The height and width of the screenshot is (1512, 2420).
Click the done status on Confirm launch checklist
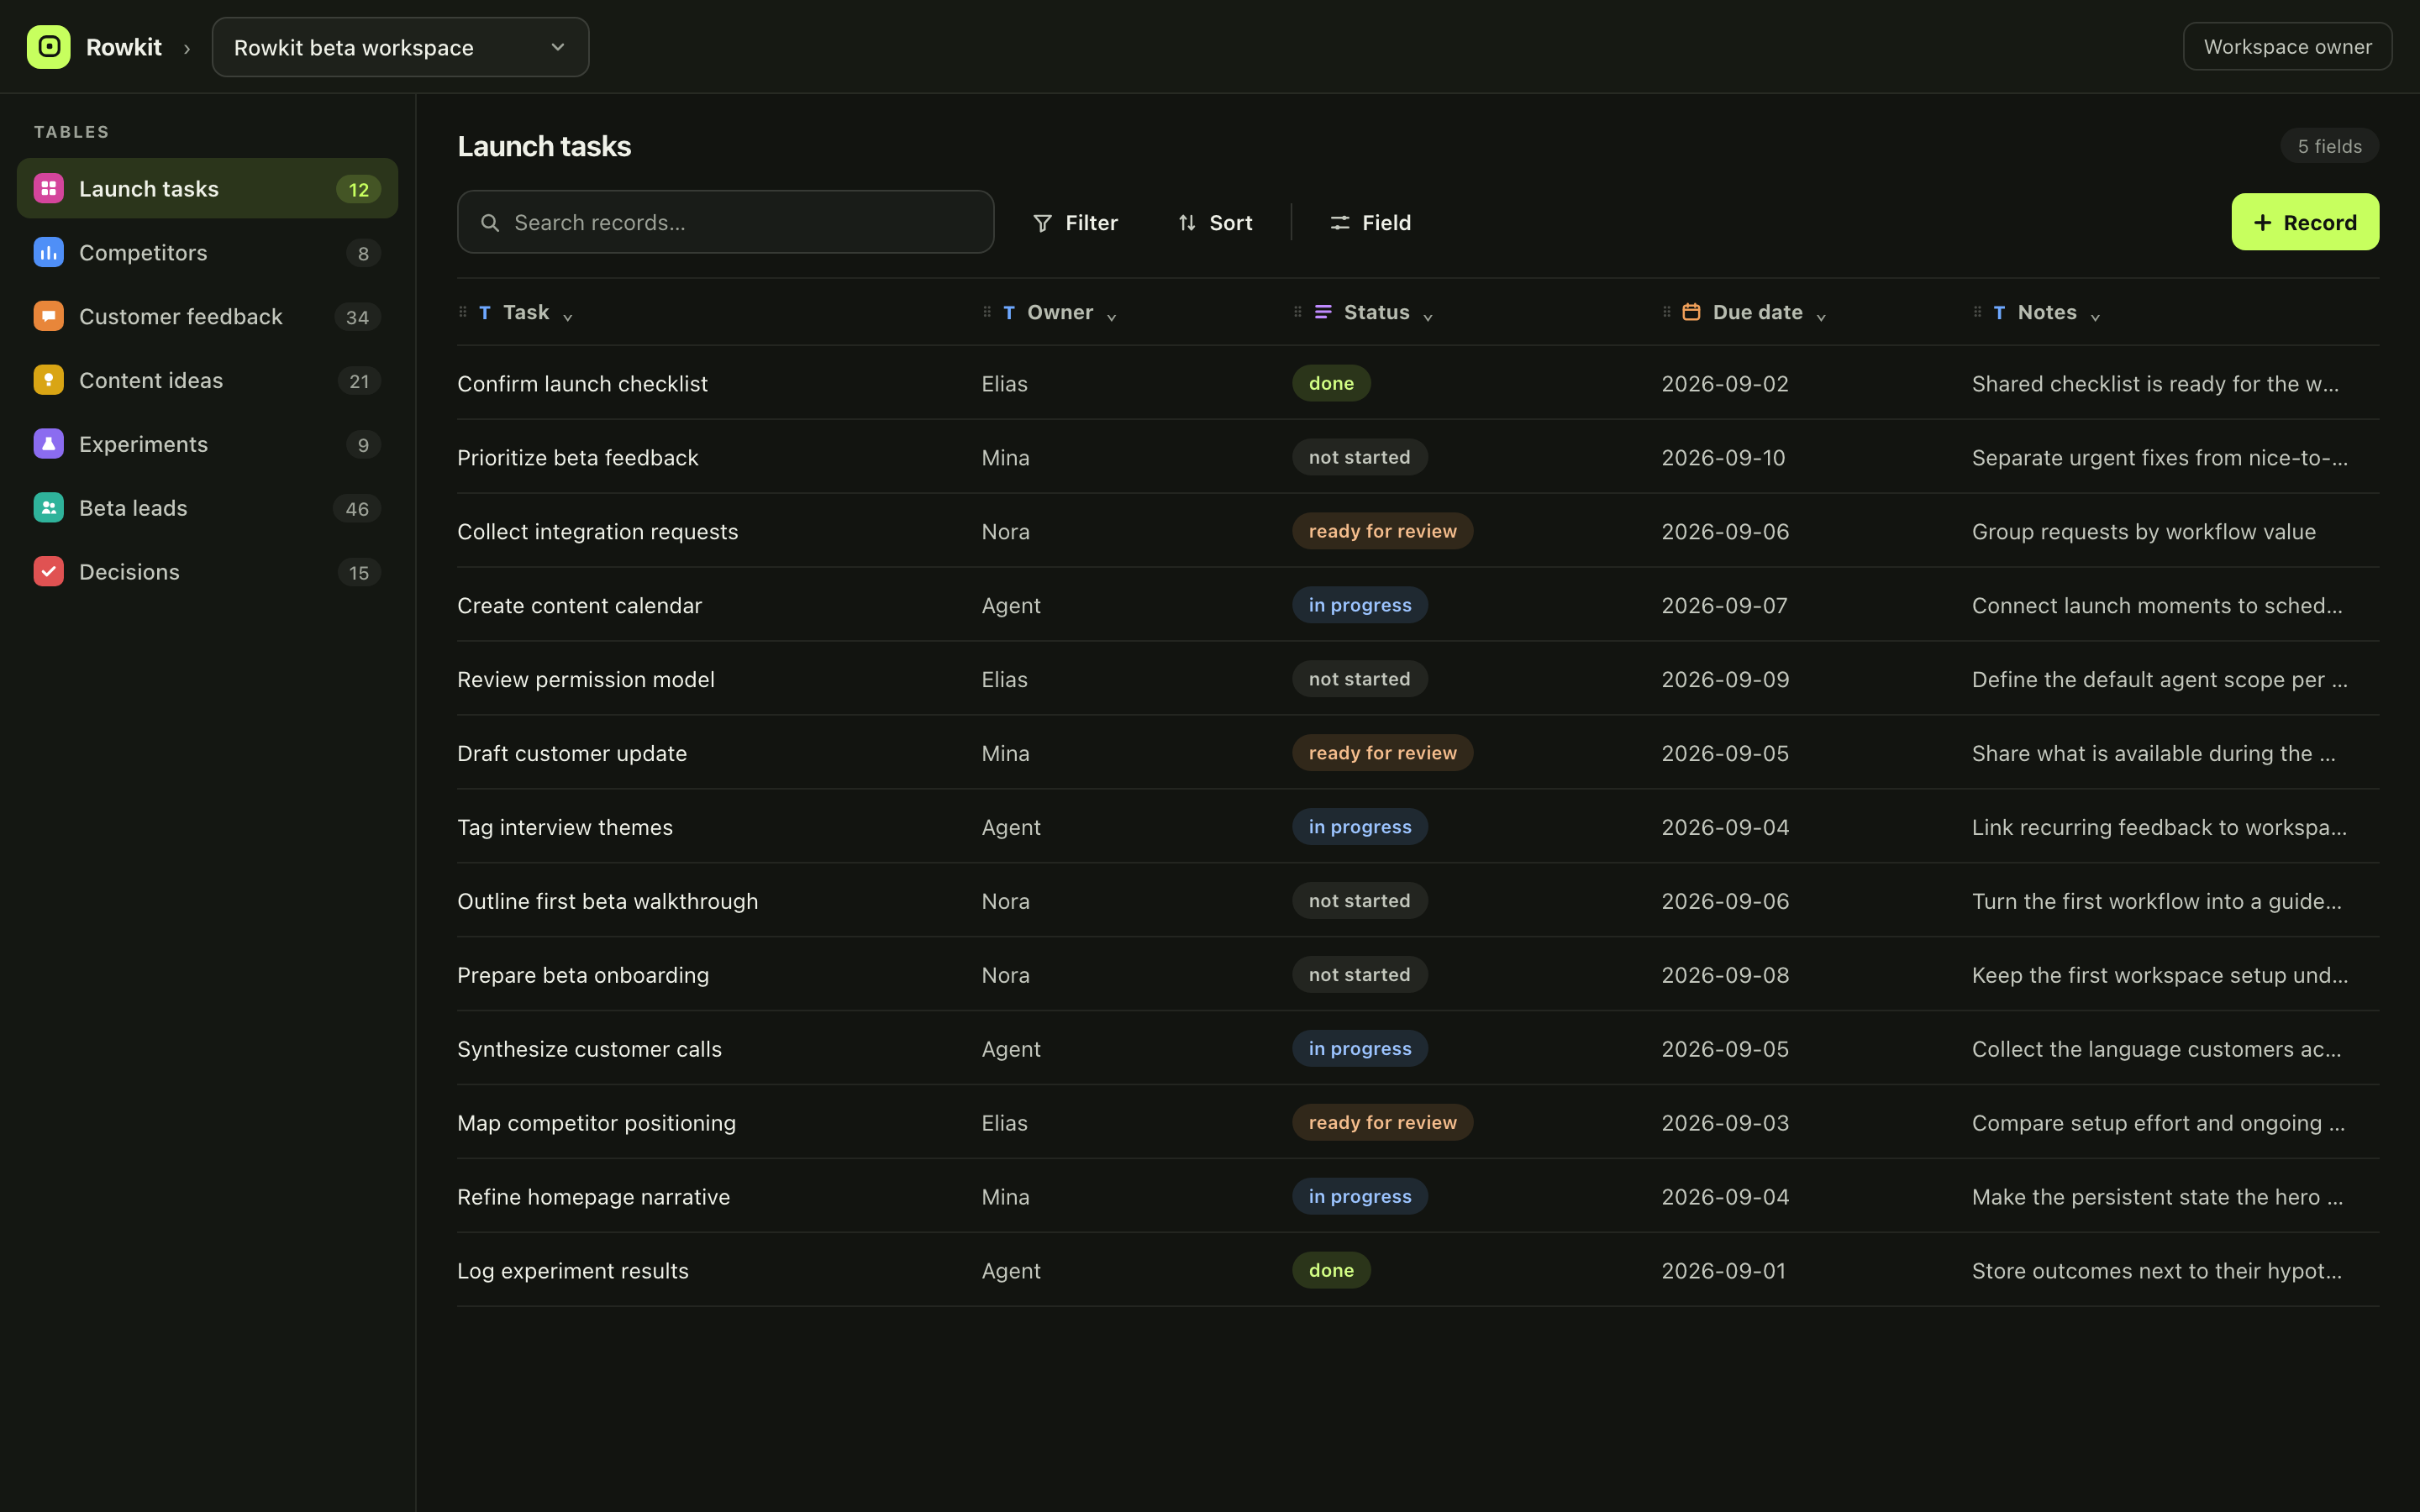1331,383
